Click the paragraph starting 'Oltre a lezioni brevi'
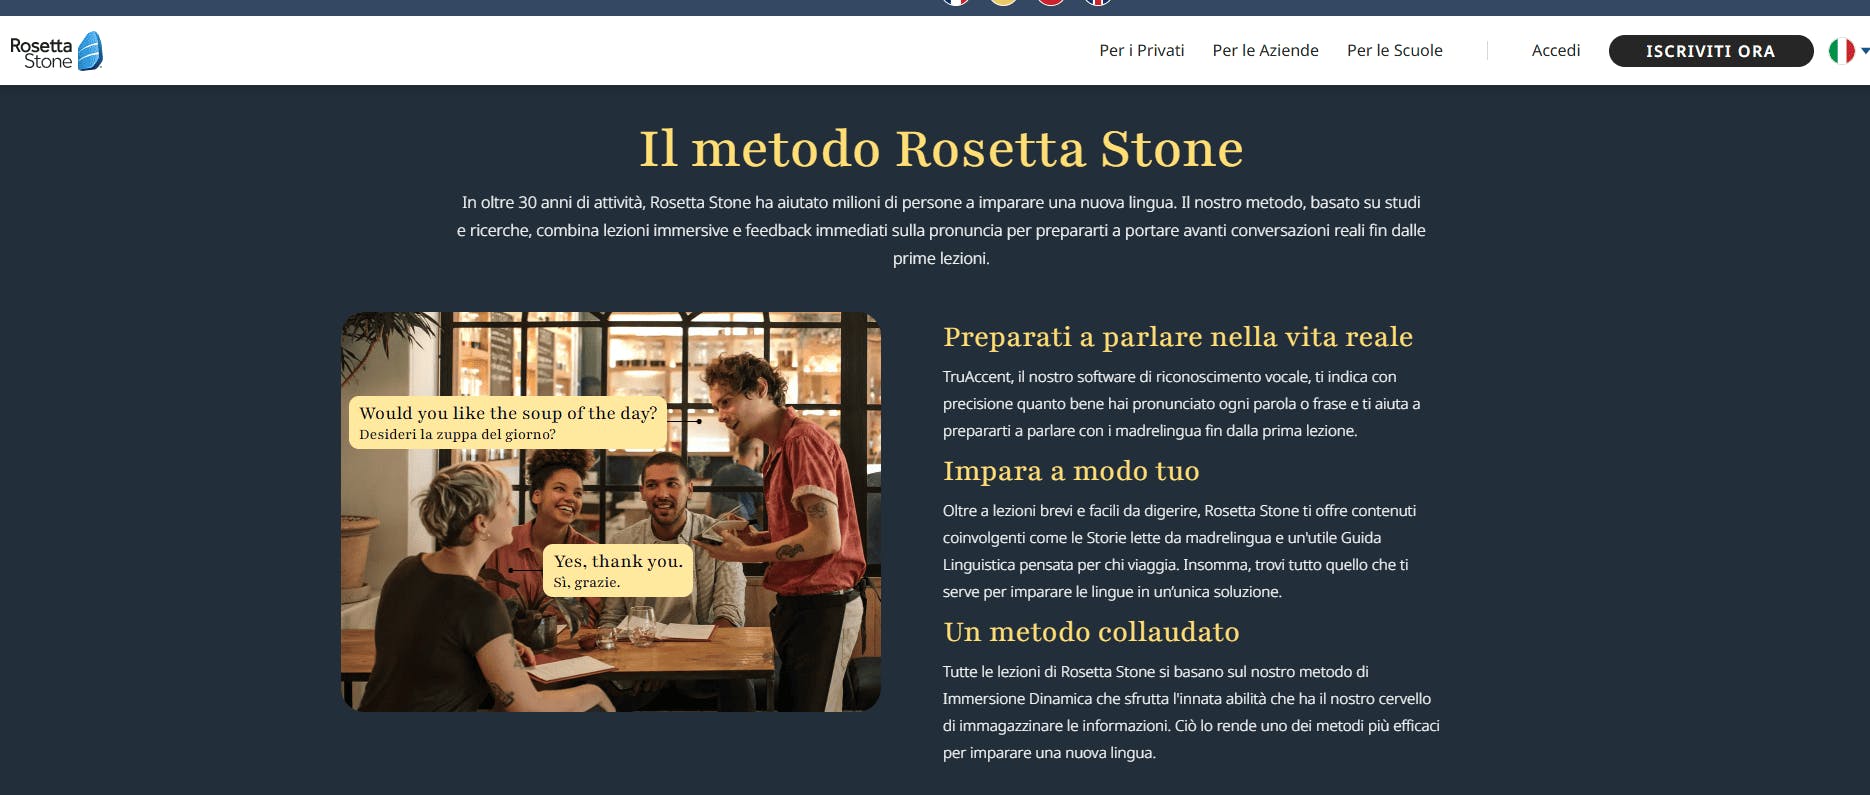Image resolution: width=1870 pixels, height=795 pixels. (x=1180, y=551)
